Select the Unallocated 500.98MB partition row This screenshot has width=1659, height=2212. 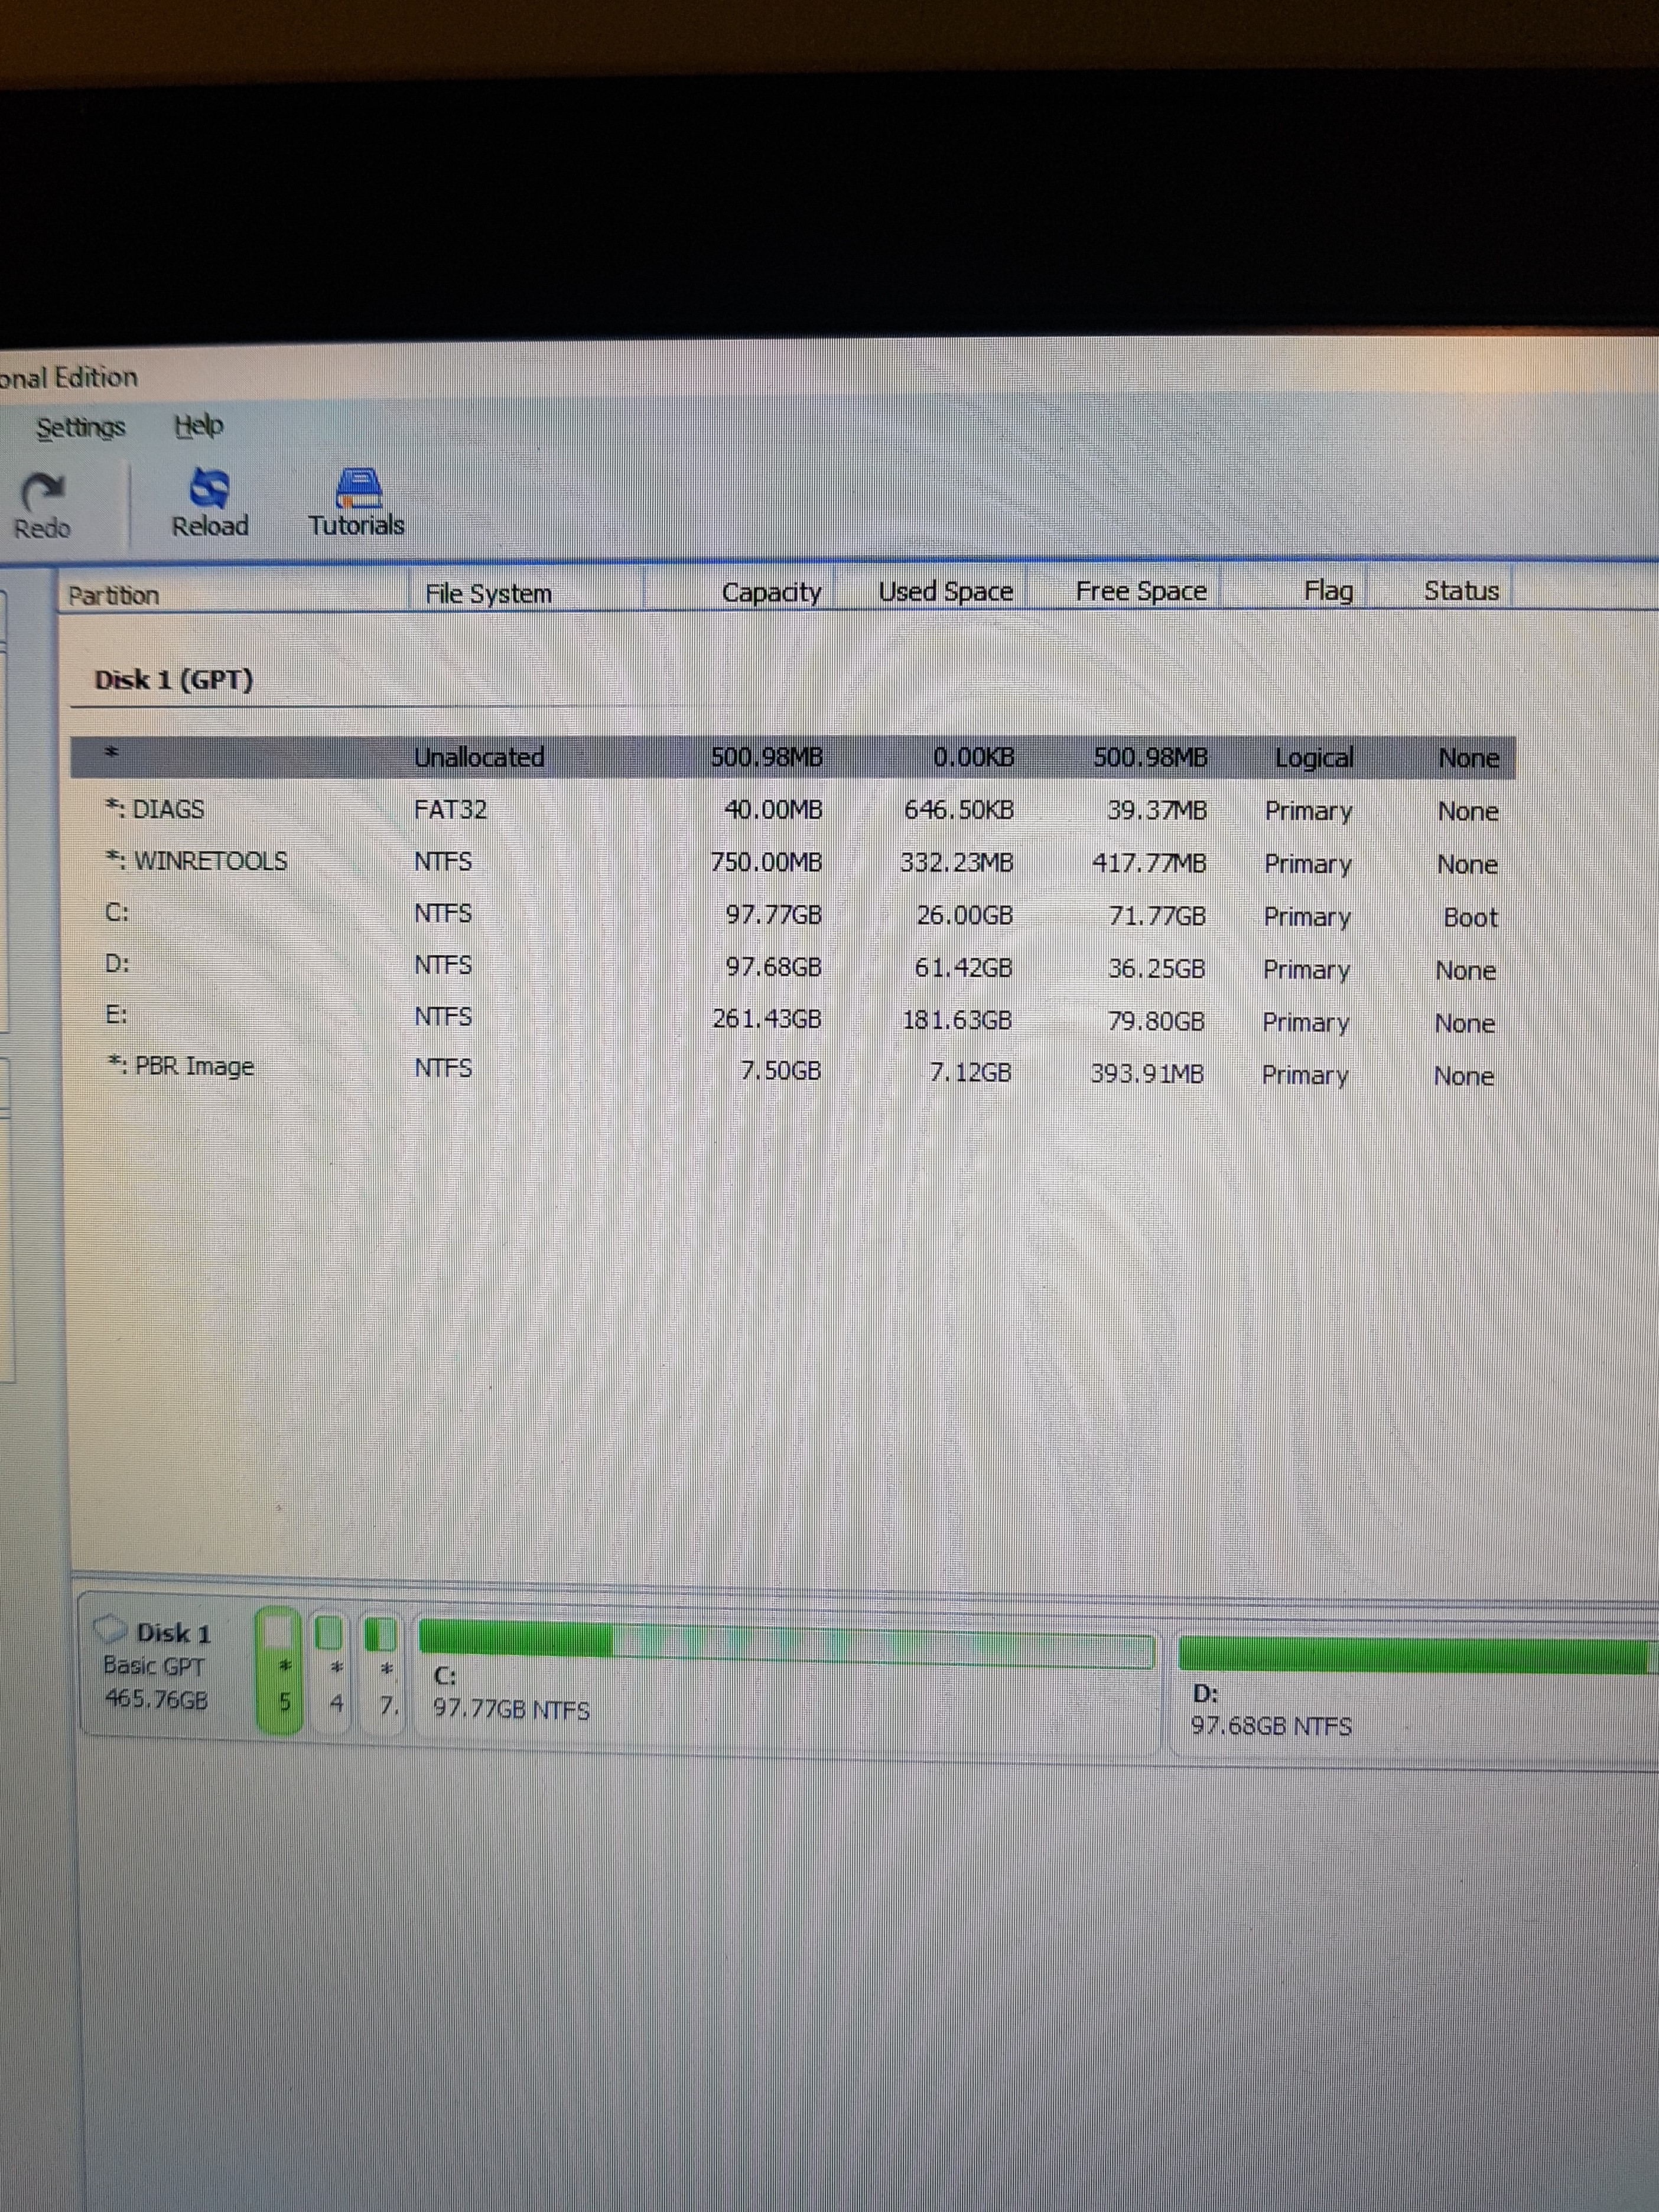[x=793, y=757]
